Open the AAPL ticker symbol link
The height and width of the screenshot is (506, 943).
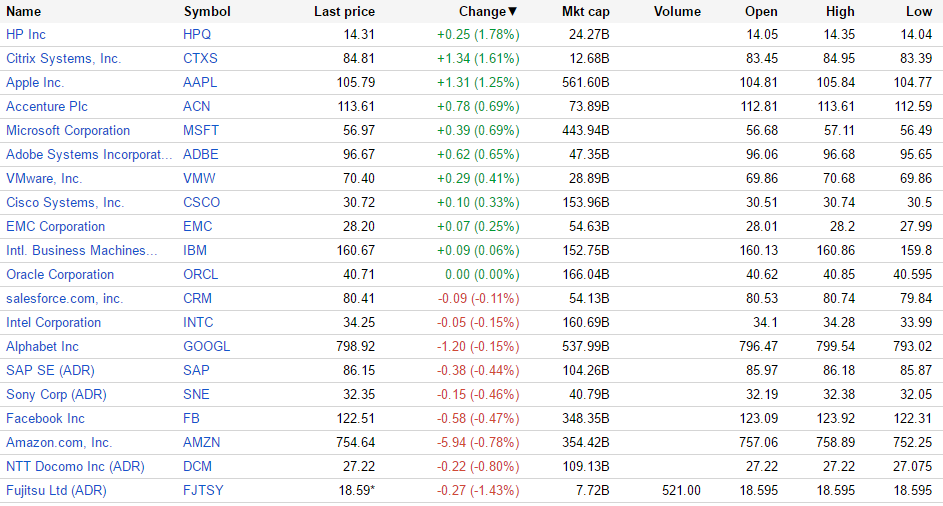pyautogui.click(x=200, y=82)
